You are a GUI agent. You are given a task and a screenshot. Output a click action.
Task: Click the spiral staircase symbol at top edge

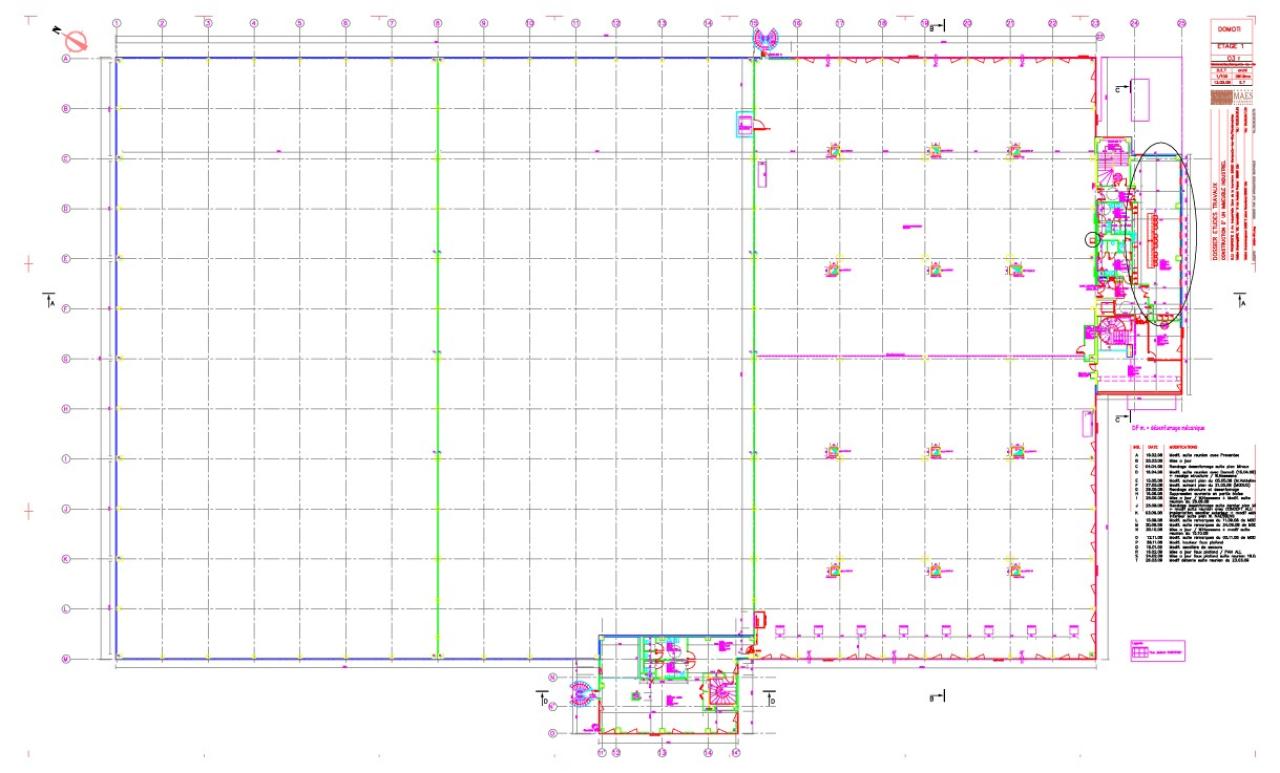click(768, 39)
